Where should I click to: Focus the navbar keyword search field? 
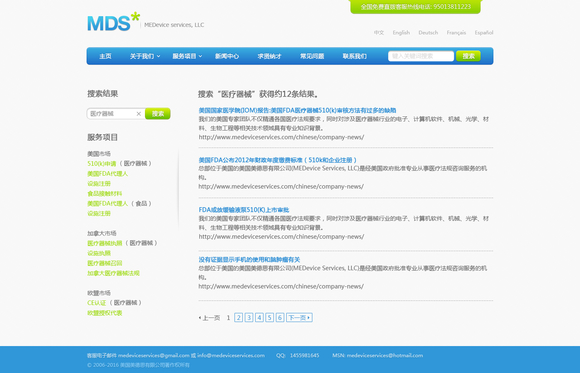421,56
